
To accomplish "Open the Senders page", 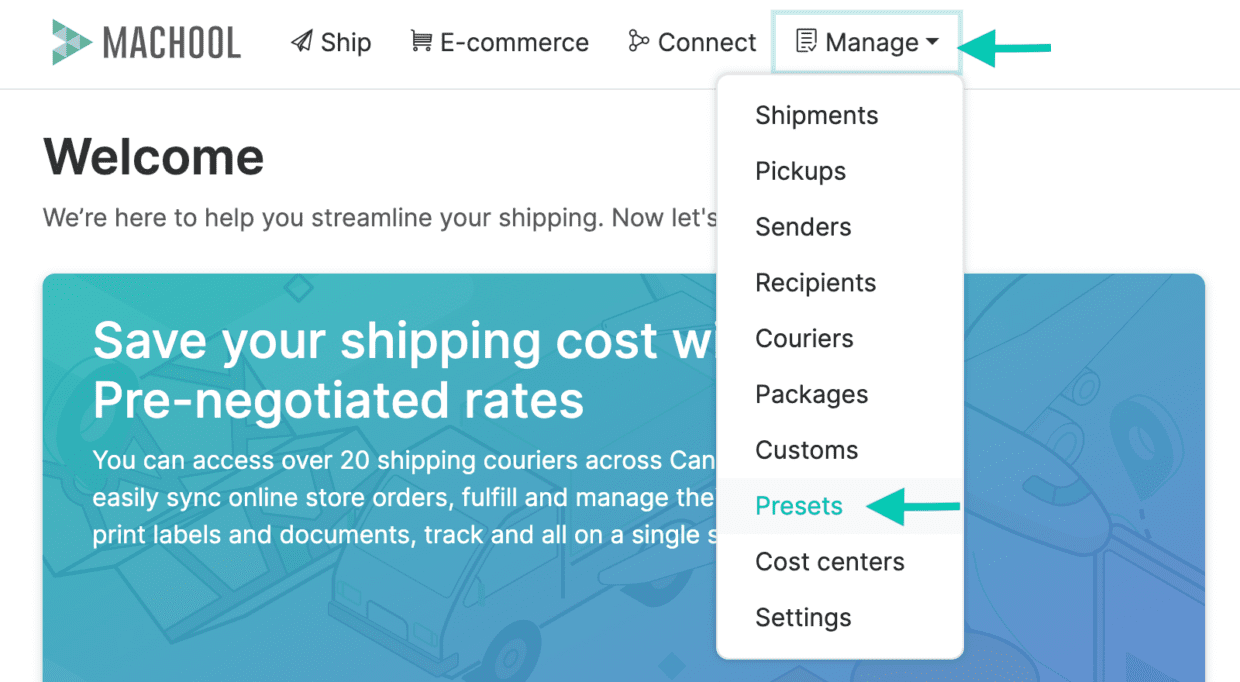I will click(x=803, y=227).
